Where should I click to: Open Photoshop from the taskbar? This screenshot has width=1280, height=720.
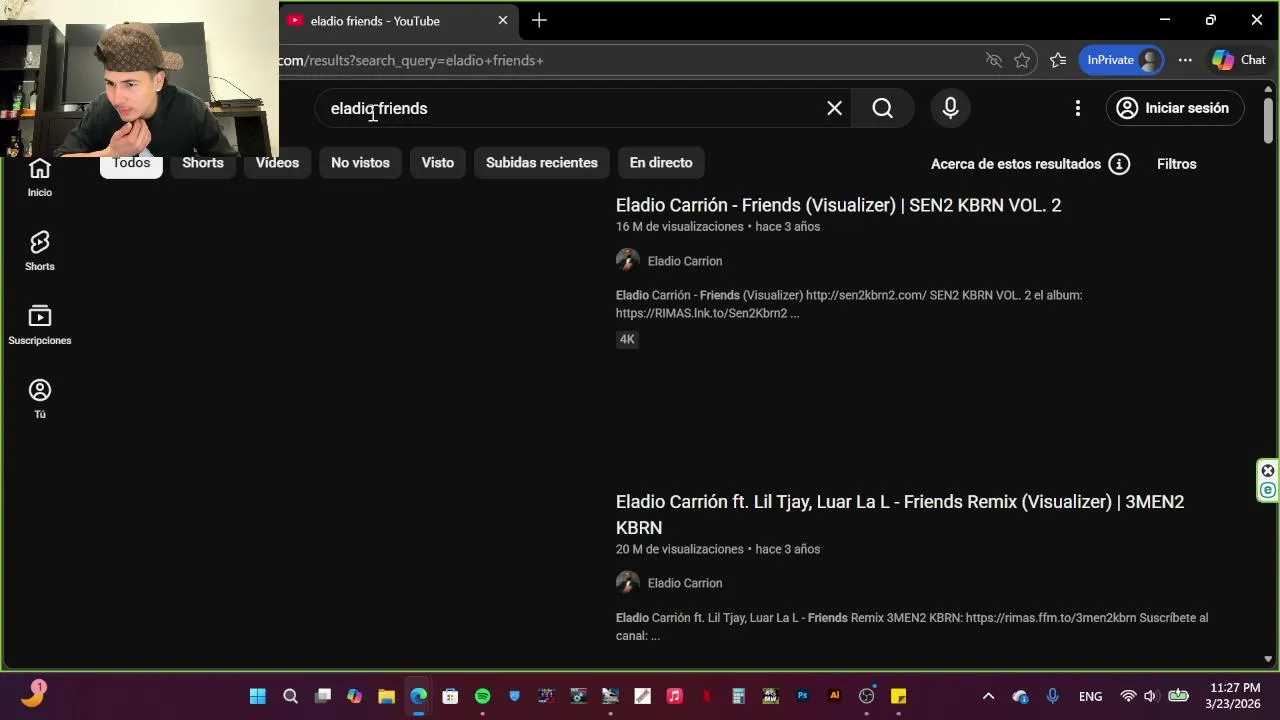tap(802, 696)
